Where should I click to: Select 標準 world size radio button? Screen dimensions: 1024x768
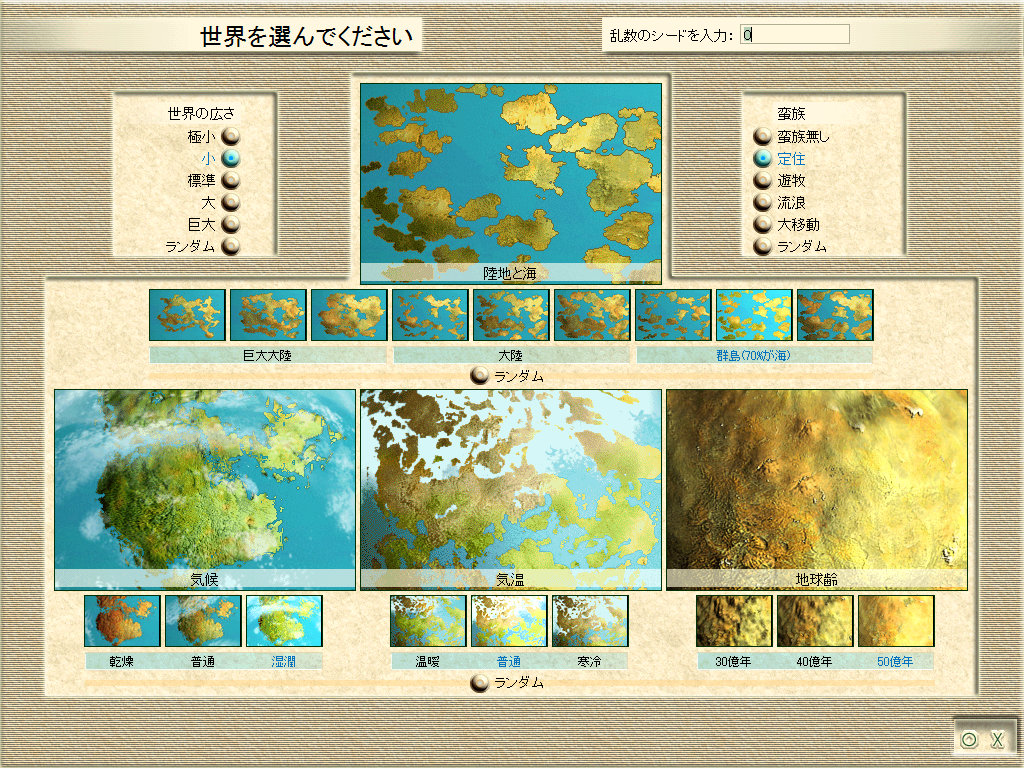point(231,180)
